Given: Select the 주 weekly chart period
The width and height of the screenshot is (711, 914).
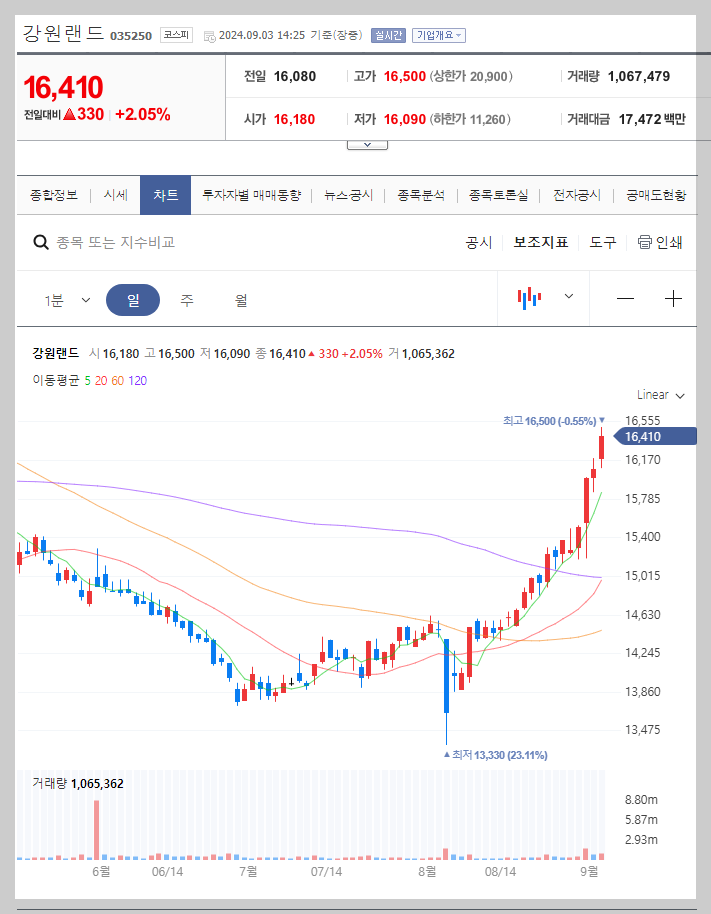Looking at the screenshot, I should pyautogui.click(x=187, y=299).
